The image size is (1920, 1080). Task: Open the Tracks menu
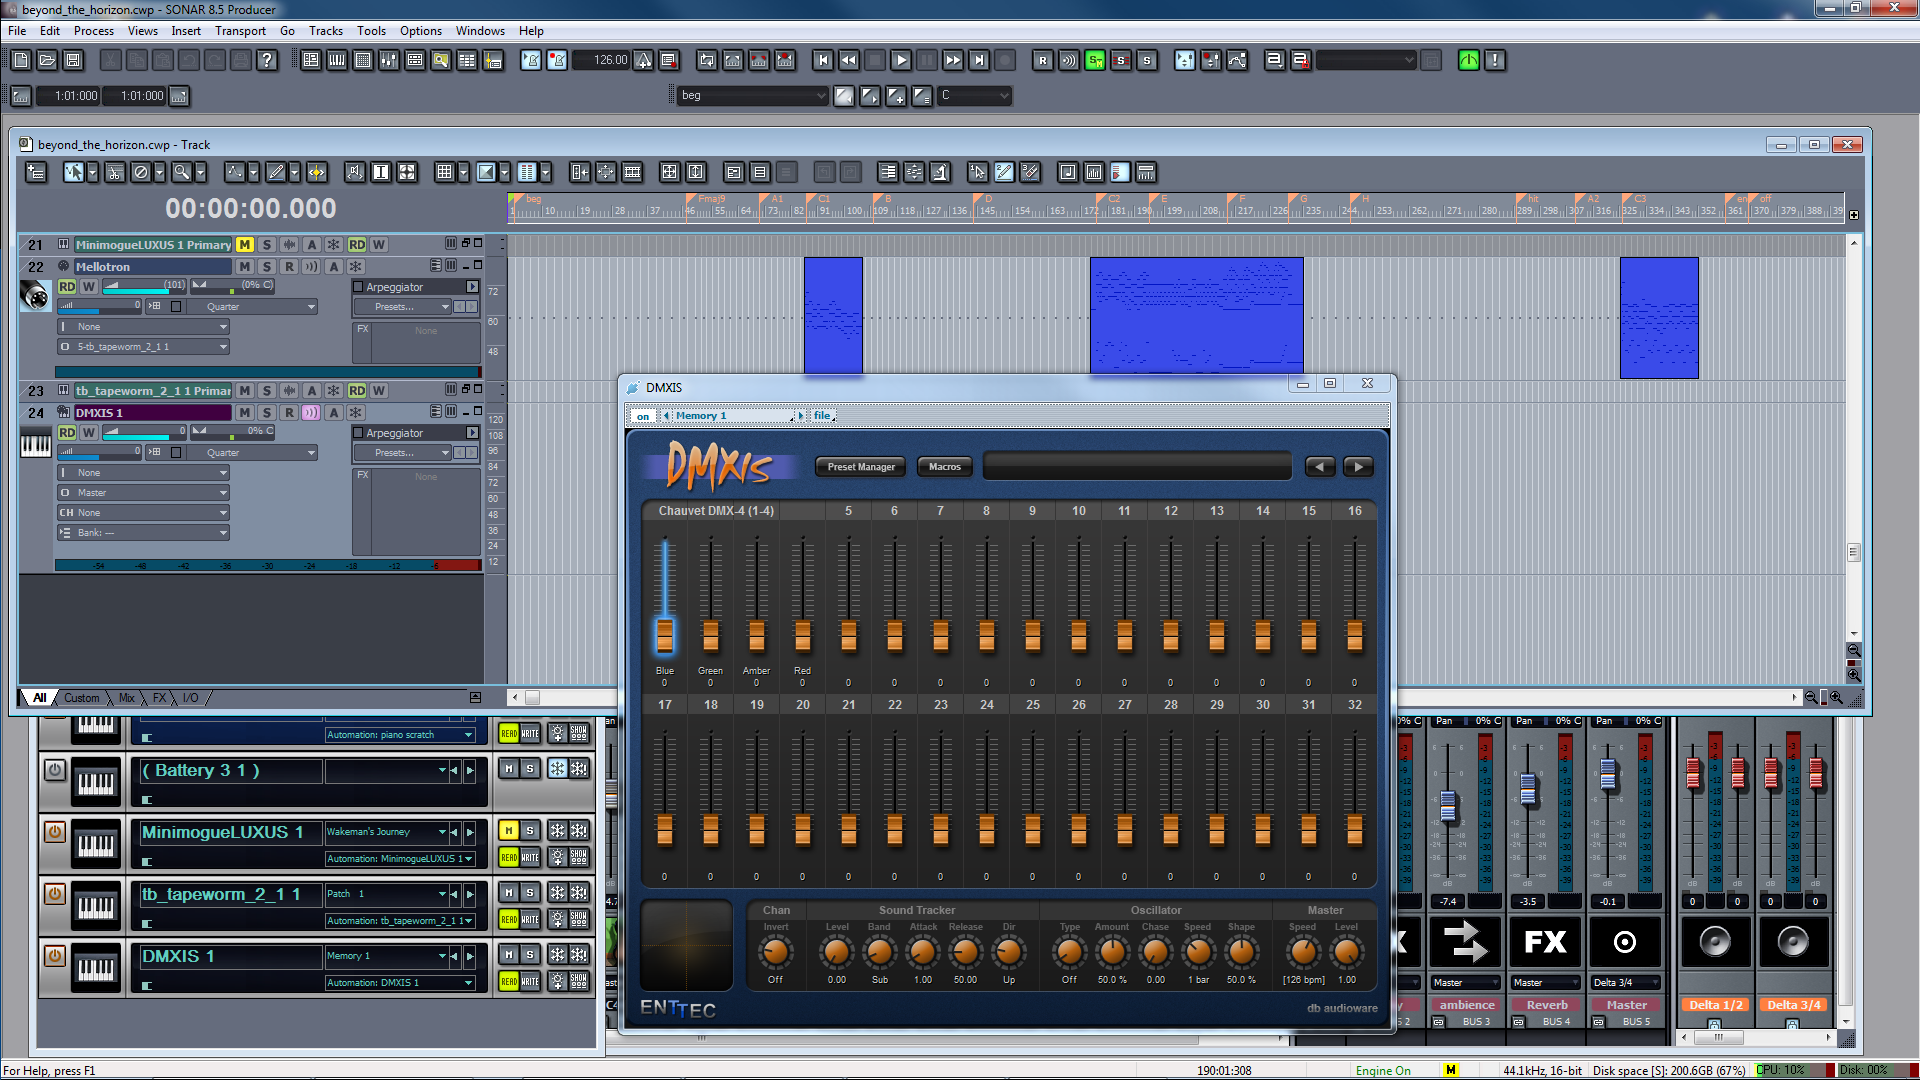tap(325, 31)
